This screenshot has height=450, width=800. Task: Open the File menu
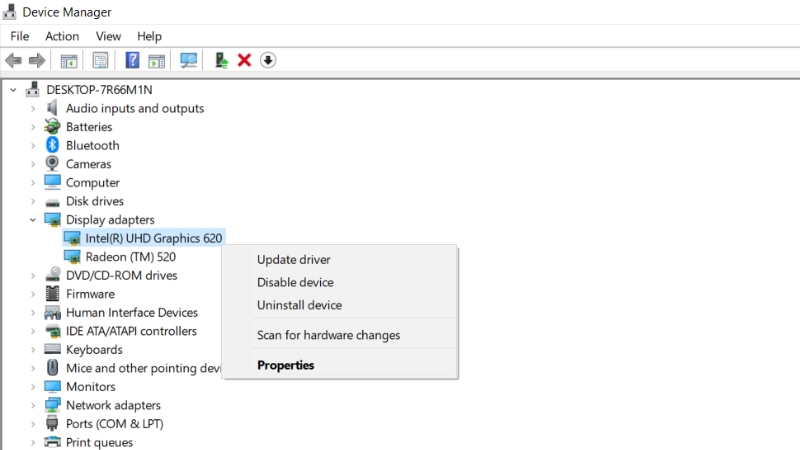20,36
